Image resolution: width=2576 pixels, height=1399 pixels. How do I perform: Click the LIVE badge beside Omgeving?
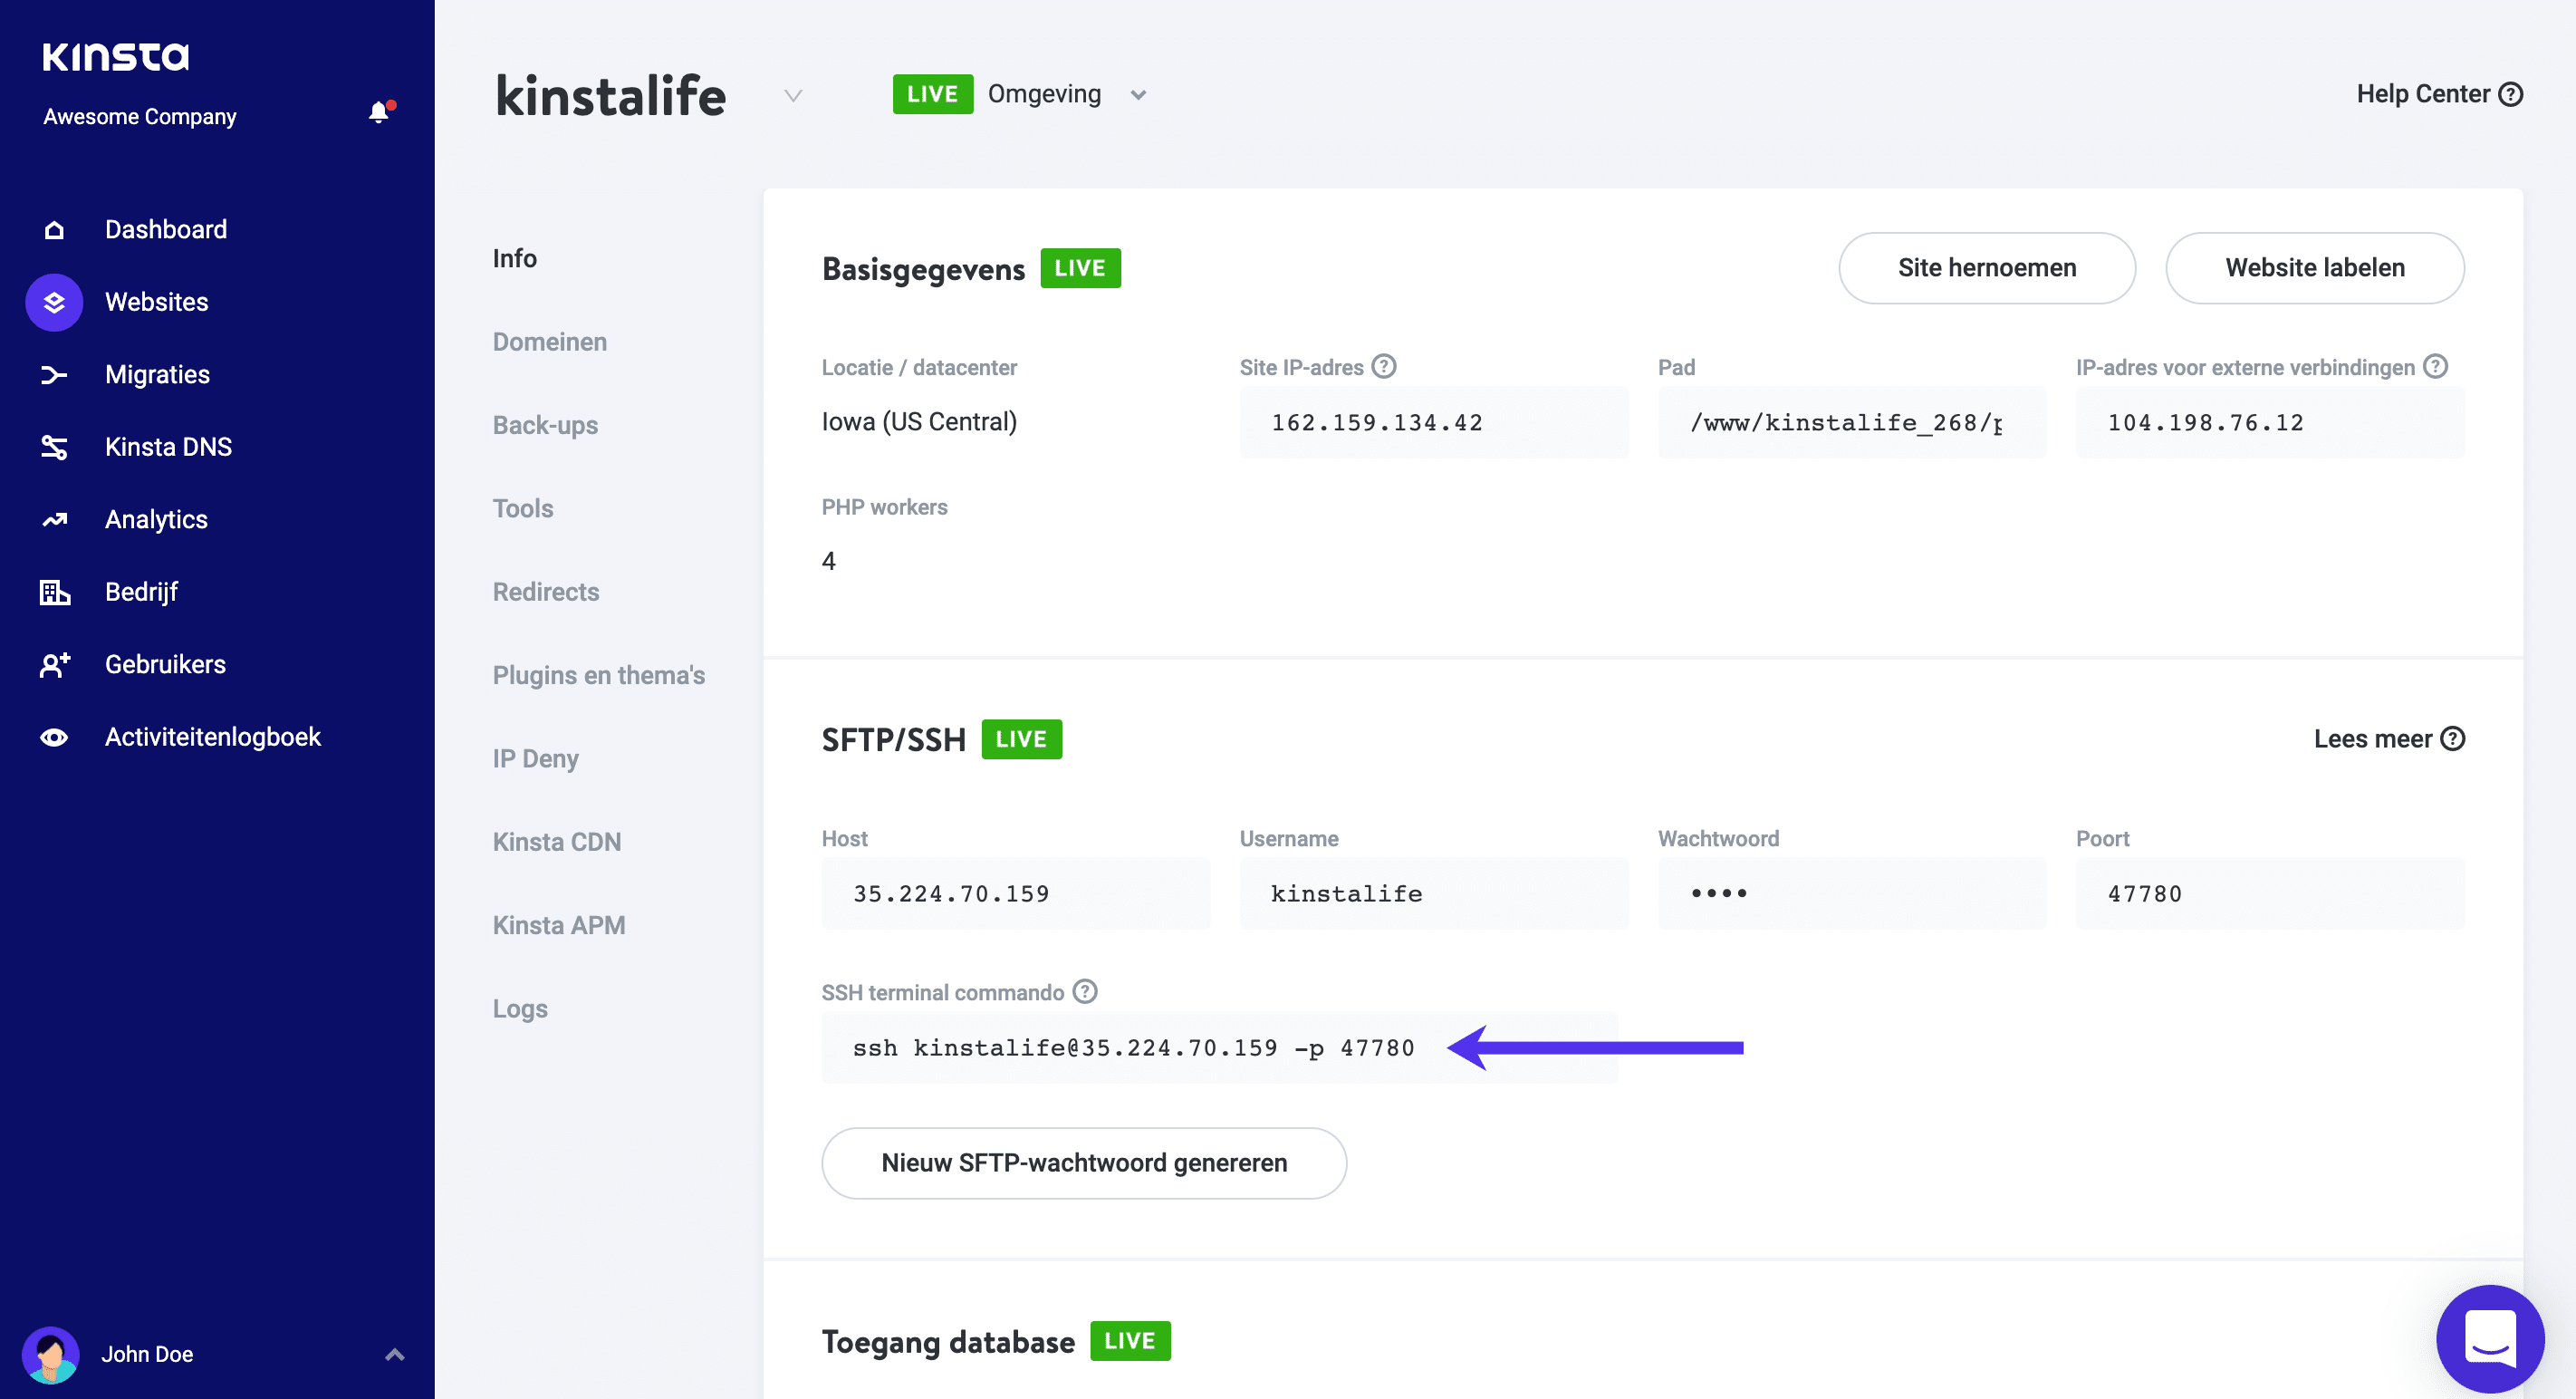(933, 94)
